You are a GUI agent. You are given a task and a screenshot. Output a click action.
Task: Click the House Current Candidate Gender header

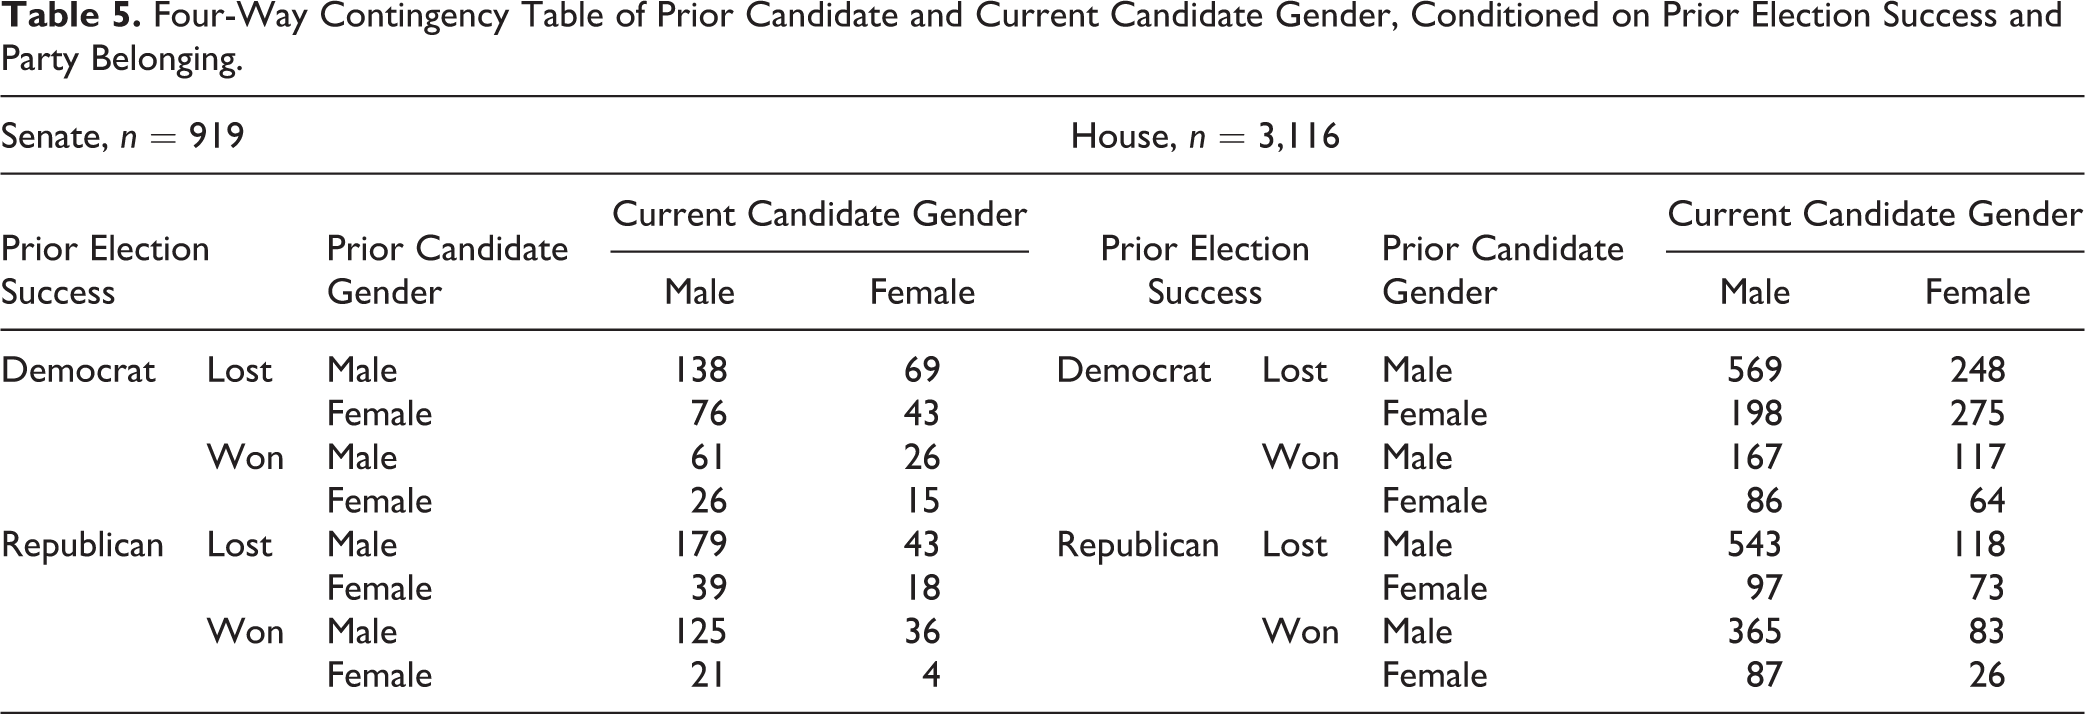click(x=1875, y=214)
